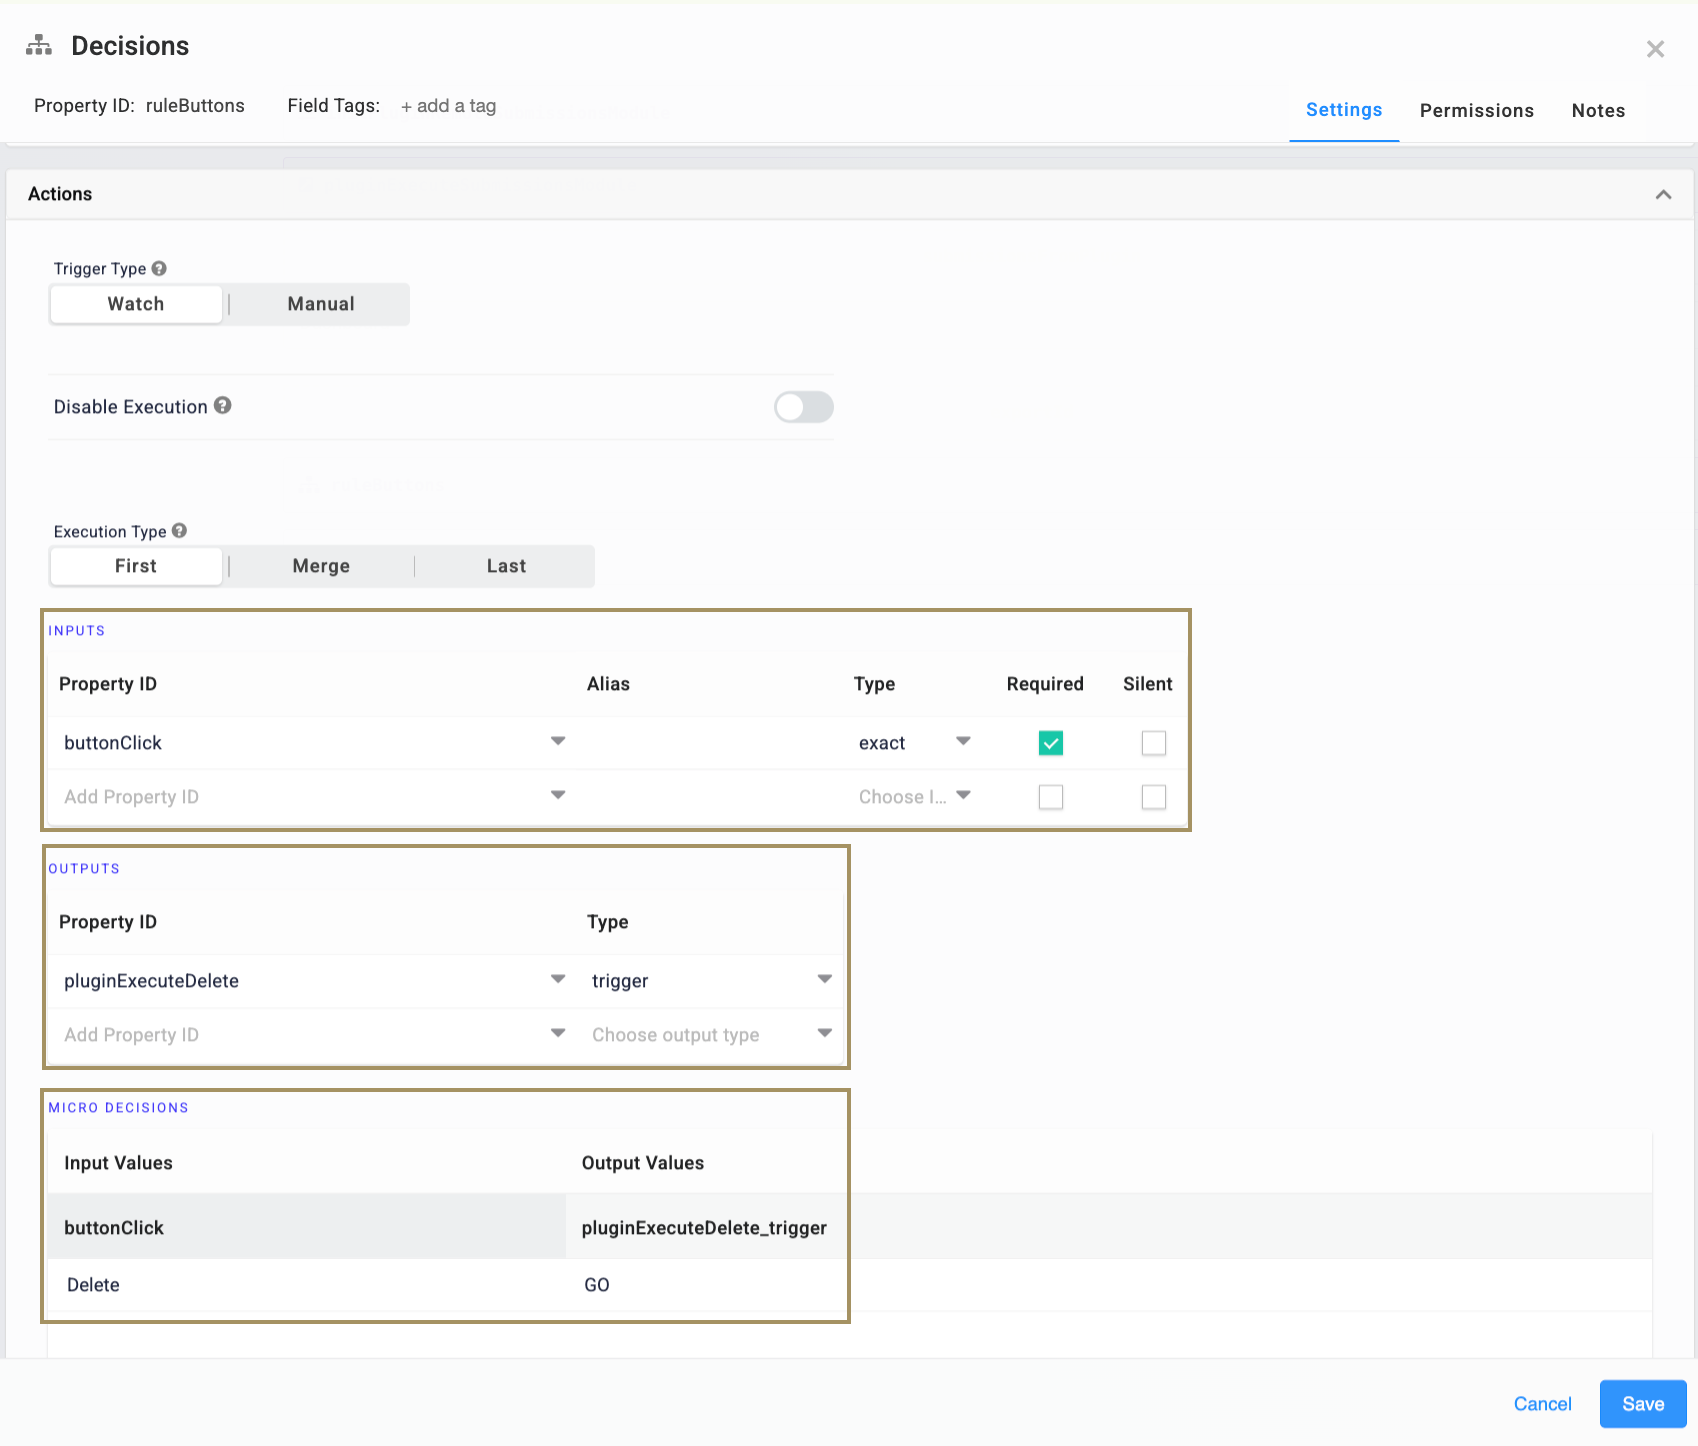The width and height of the screenshot is (1698, 1446).
Task: Click the Save button
Action: tap(1642, 1403)
